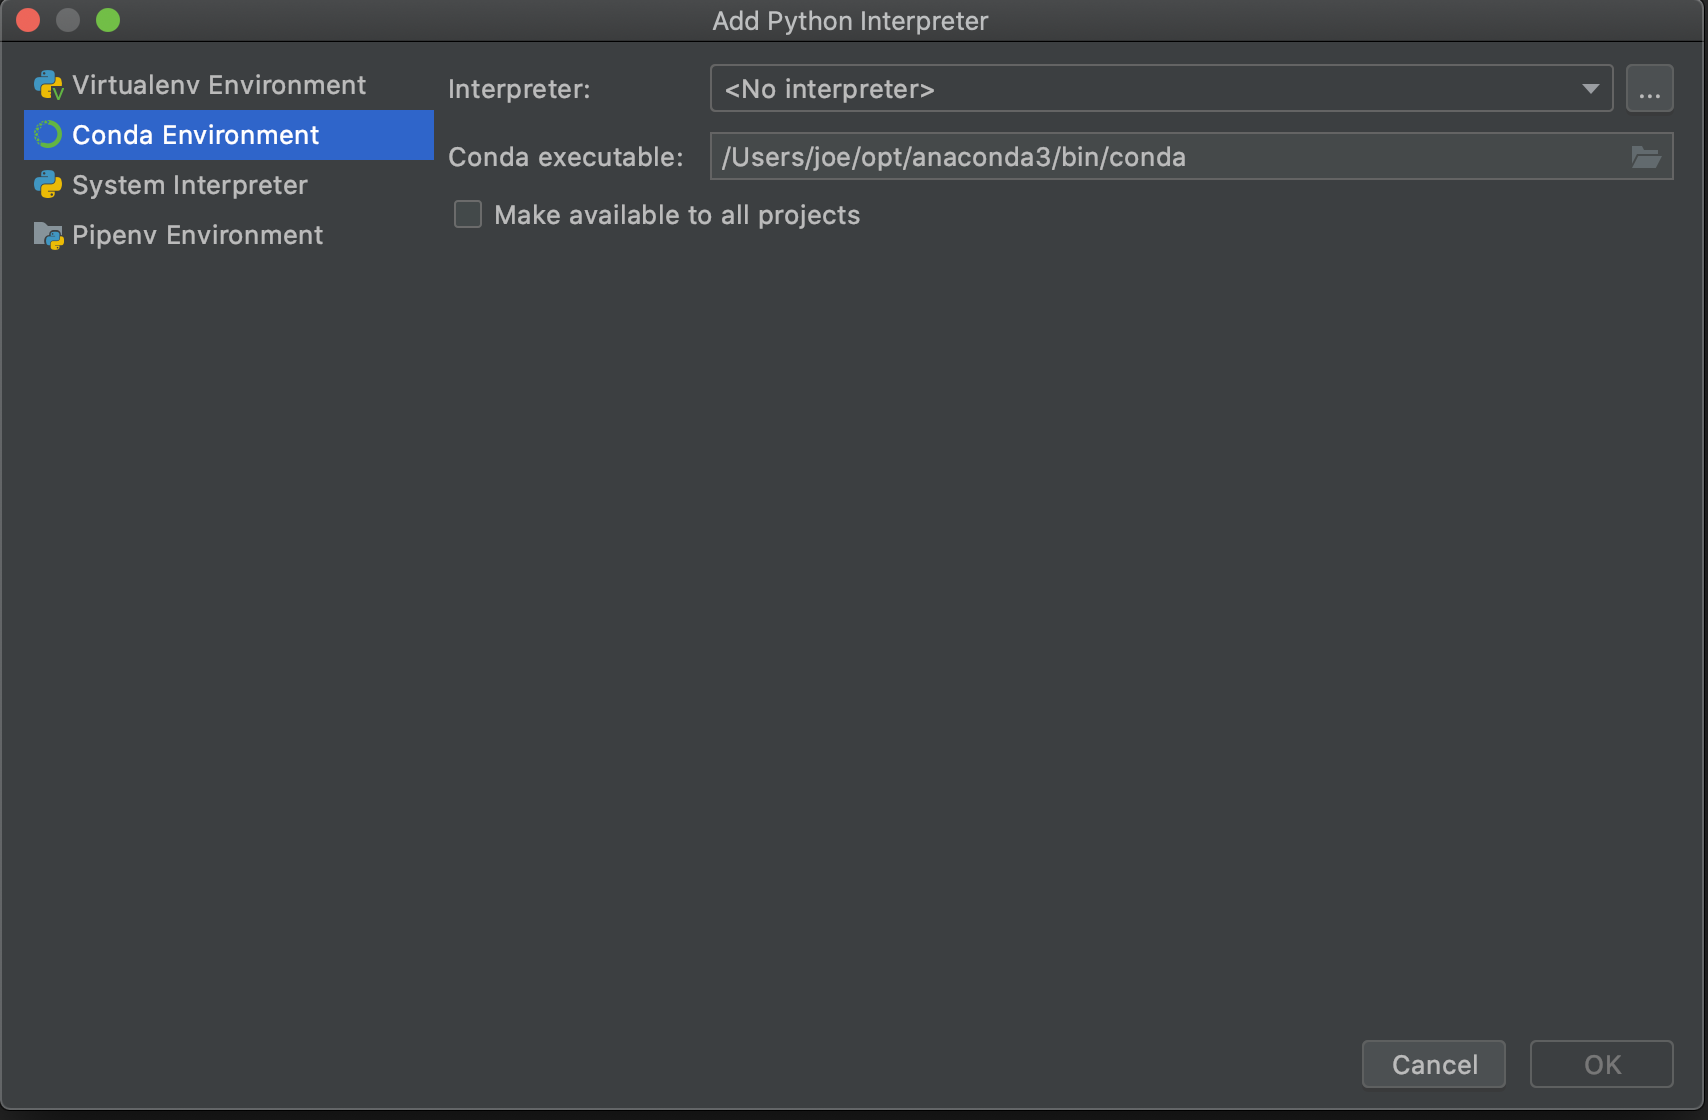Cancel the Add Python Interpreter dialog

1433,1064
